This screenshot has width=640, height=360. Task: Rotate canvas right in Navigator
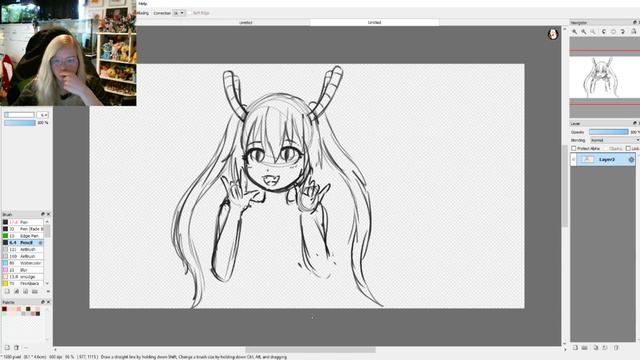(x=623, y=31)
